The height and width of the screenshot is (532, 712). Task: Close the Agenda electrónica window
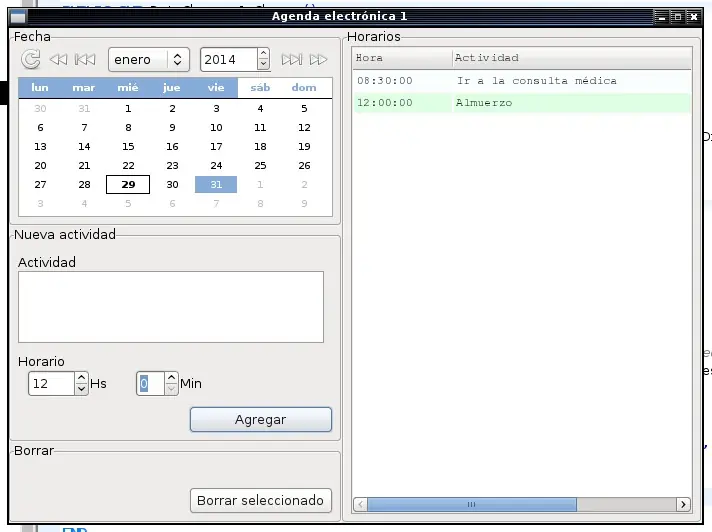click(x=694, y=17)
